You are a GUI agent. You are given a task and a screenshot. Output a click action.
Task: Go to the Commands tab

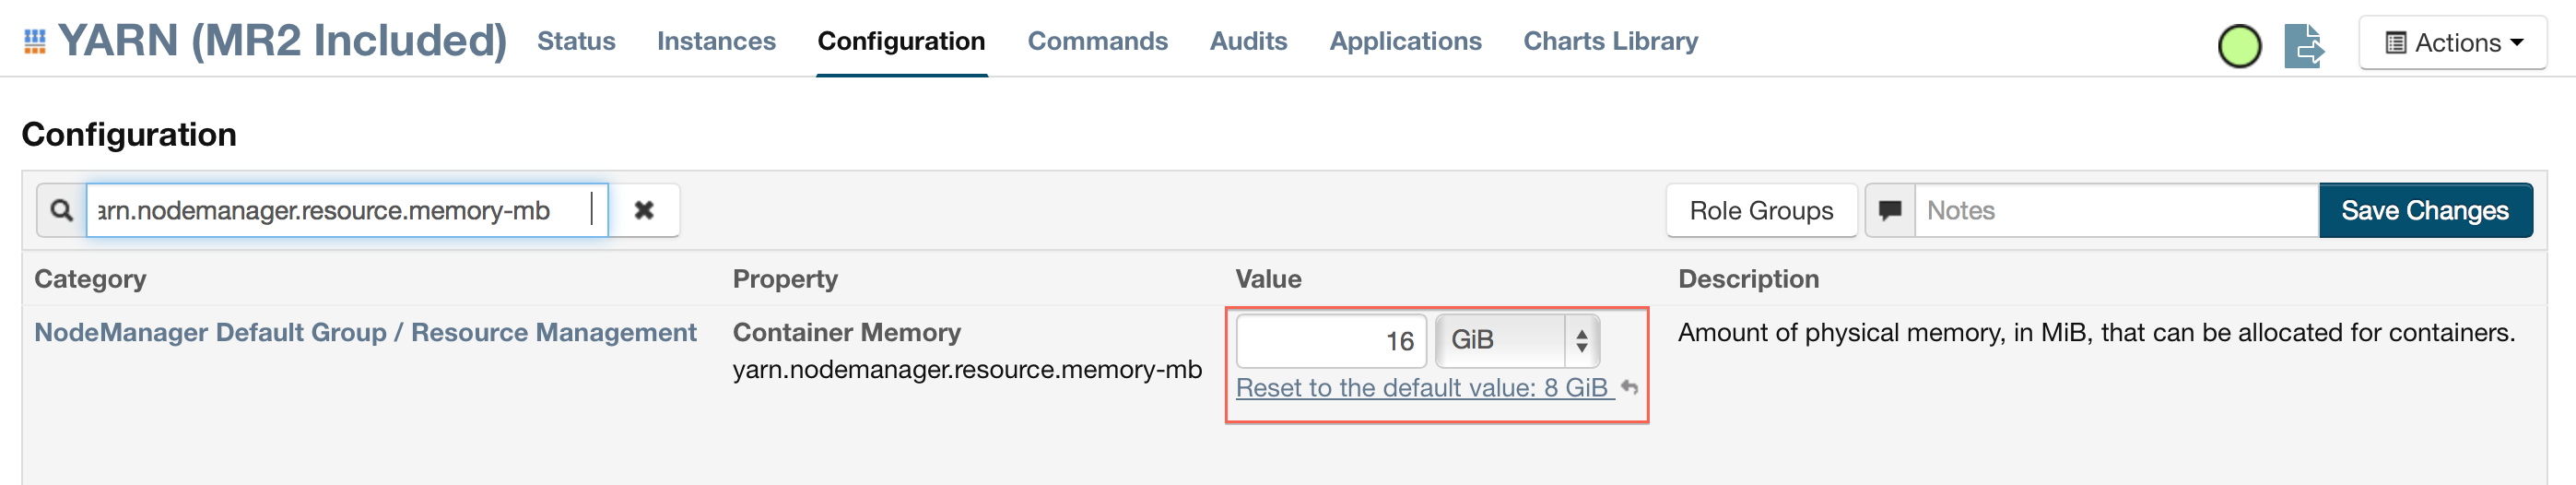coord(1097,41)
